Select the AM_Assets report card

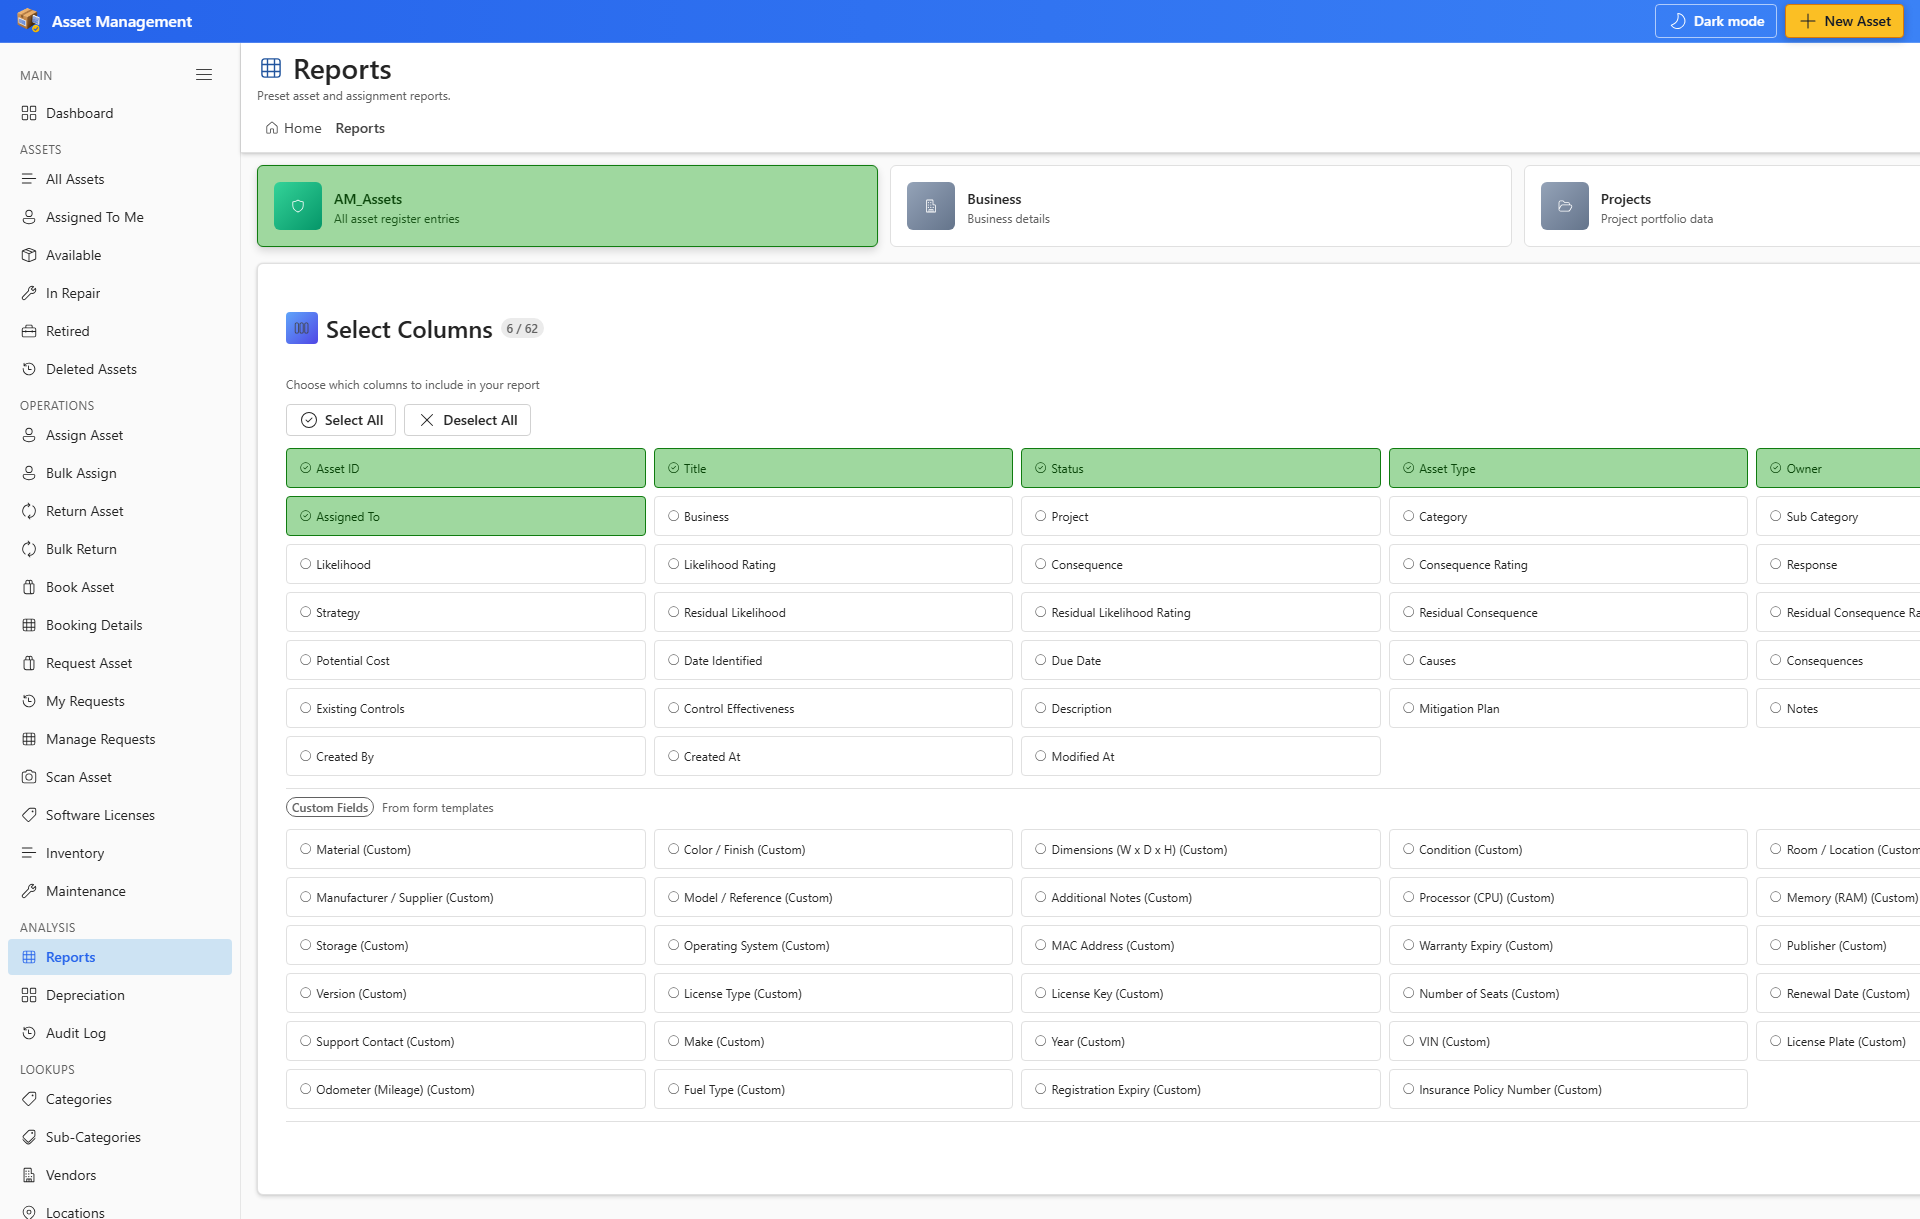click(x=567, y=206)
